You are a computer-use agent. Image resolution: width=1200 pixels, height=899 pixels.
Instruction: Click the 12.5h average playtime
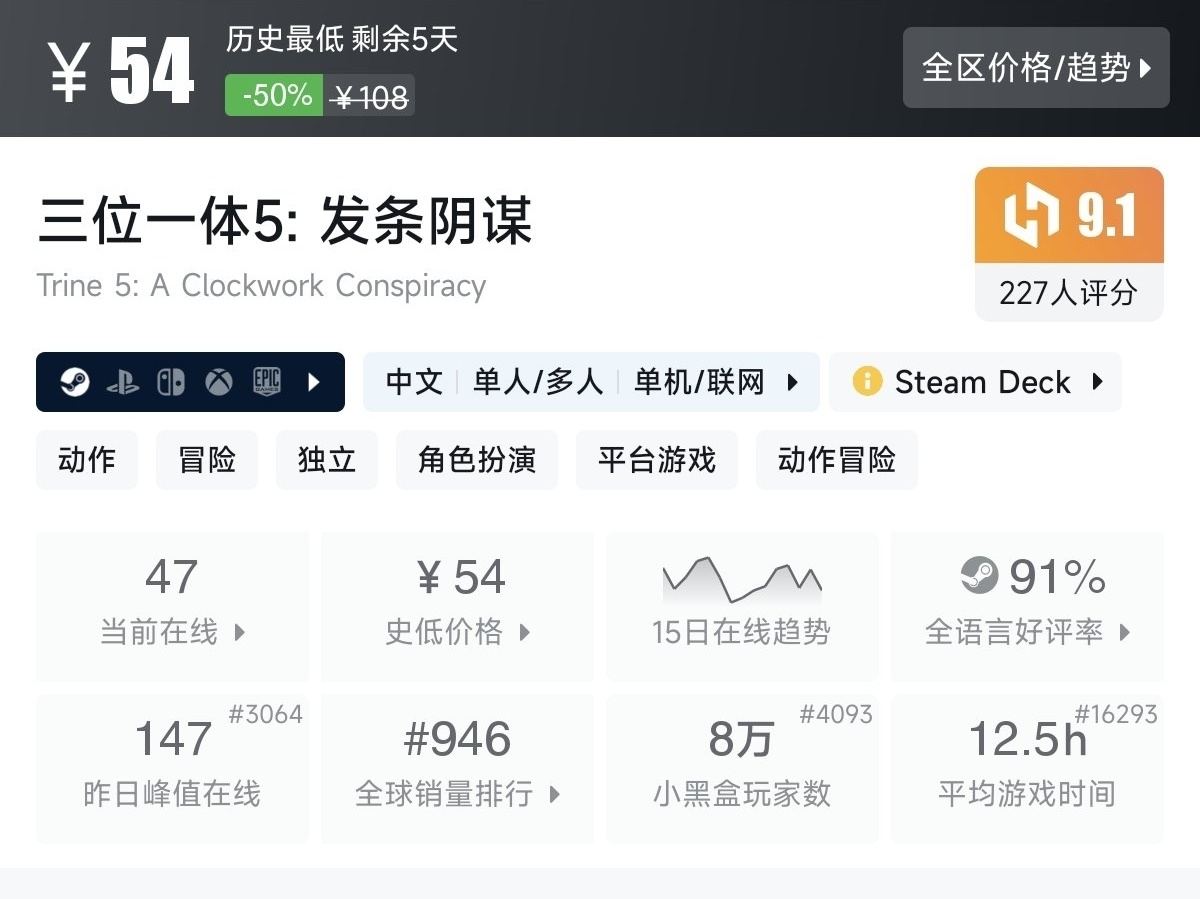[1028, 739]
